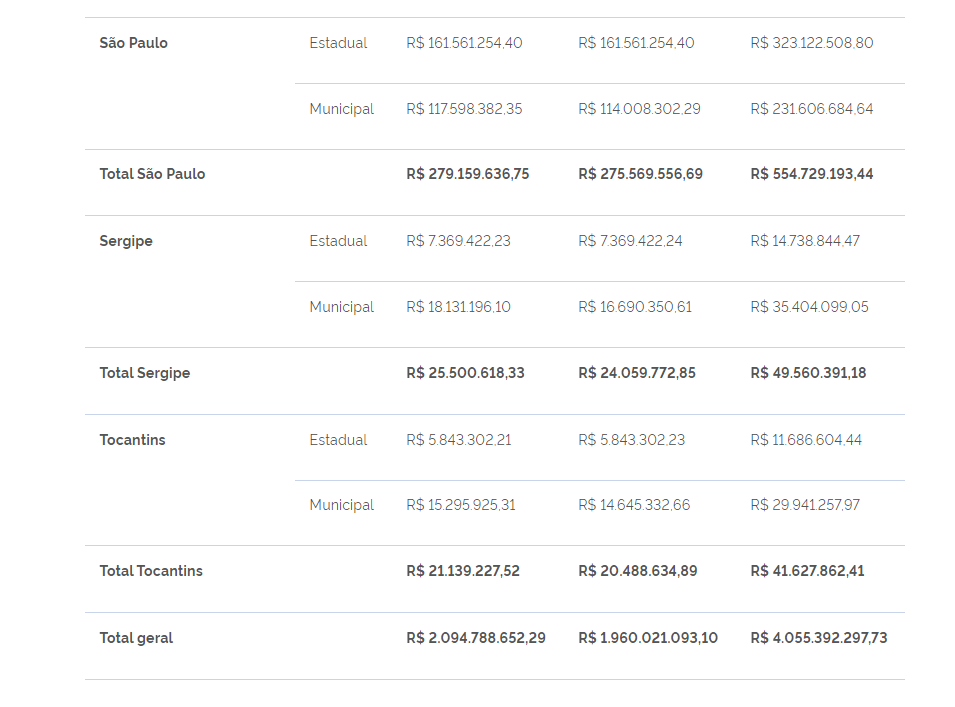Click the Tocantins row label

tap(132, 440)
